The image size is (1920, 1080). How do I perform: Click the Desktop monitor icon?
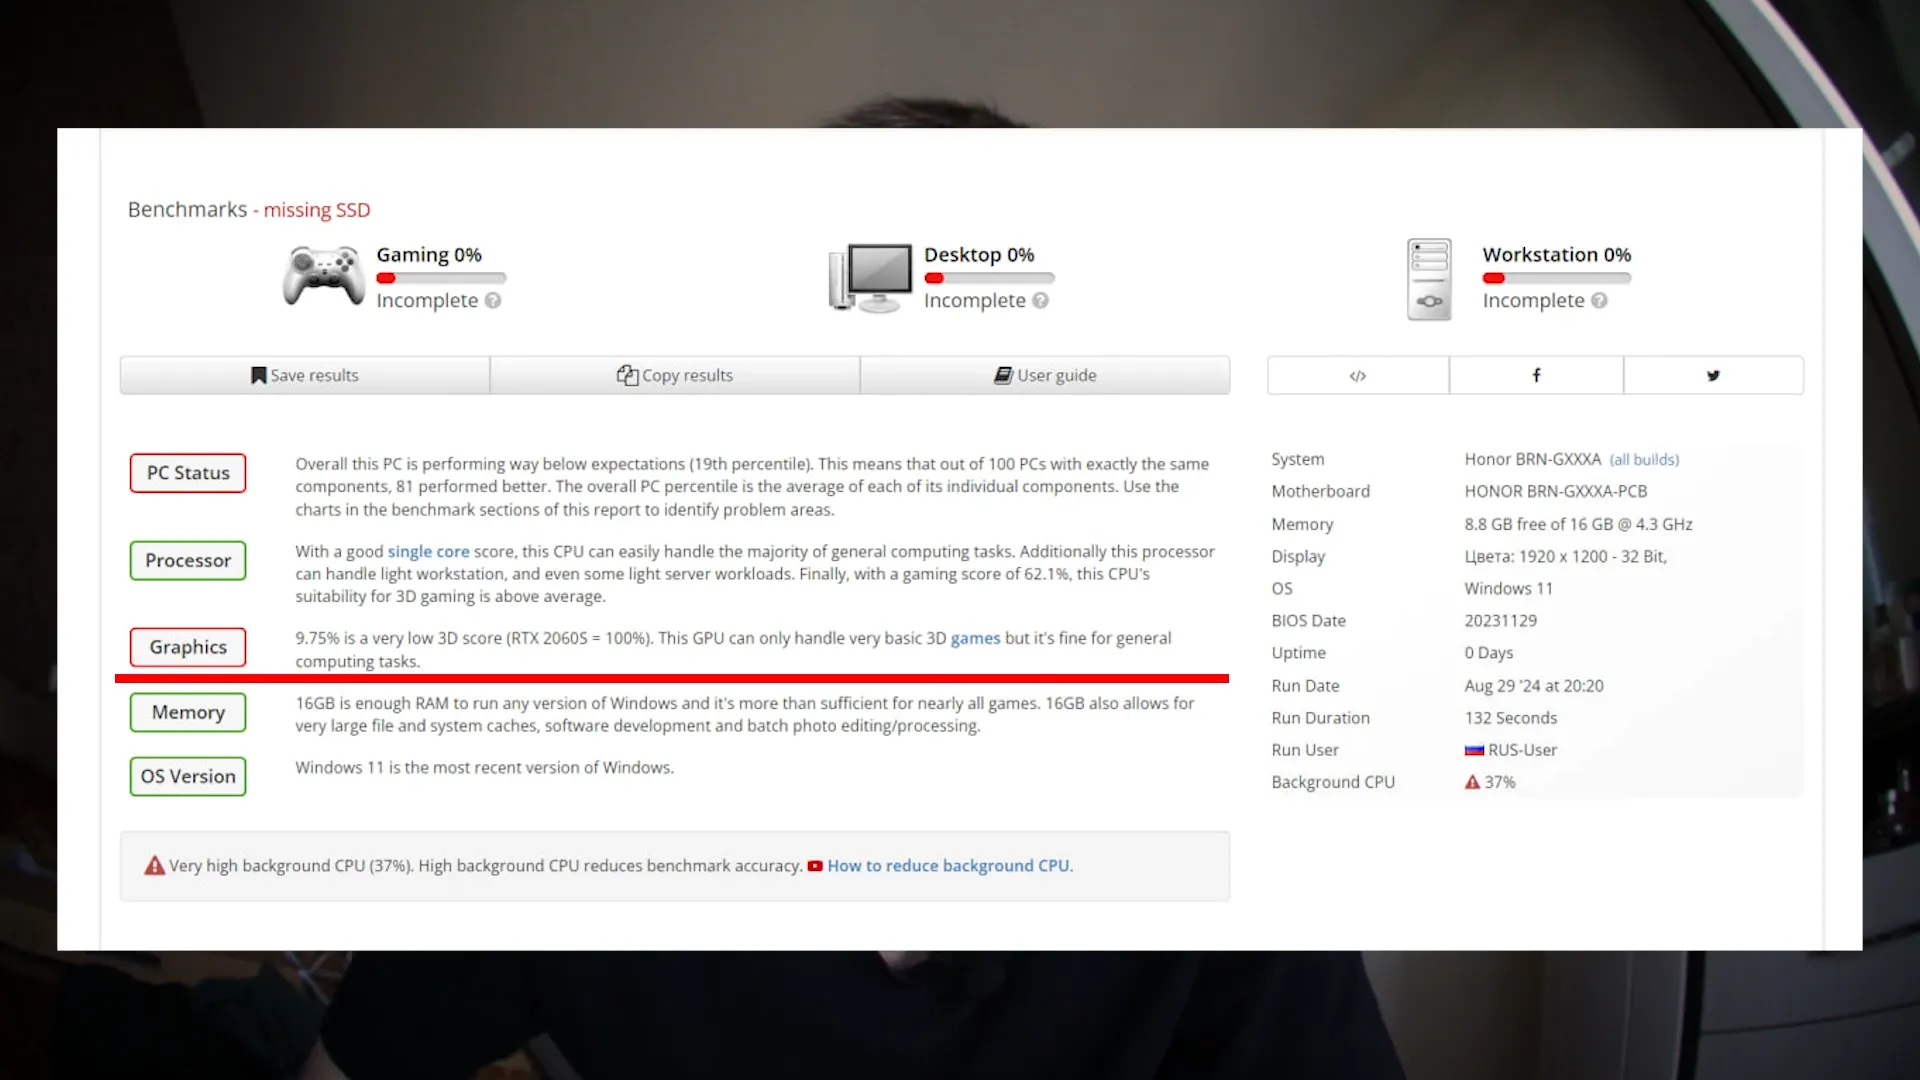pos(870,278)
